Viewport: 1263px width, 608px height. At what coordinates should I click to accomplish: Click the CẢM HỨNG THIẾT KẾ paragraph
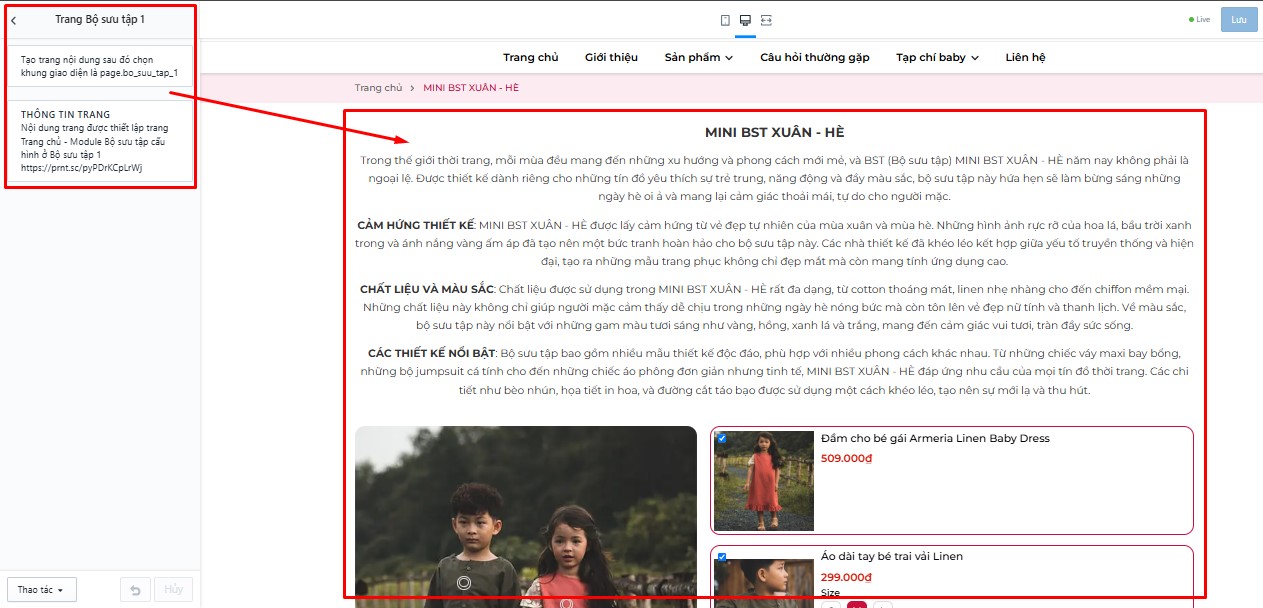coord(775,243)
